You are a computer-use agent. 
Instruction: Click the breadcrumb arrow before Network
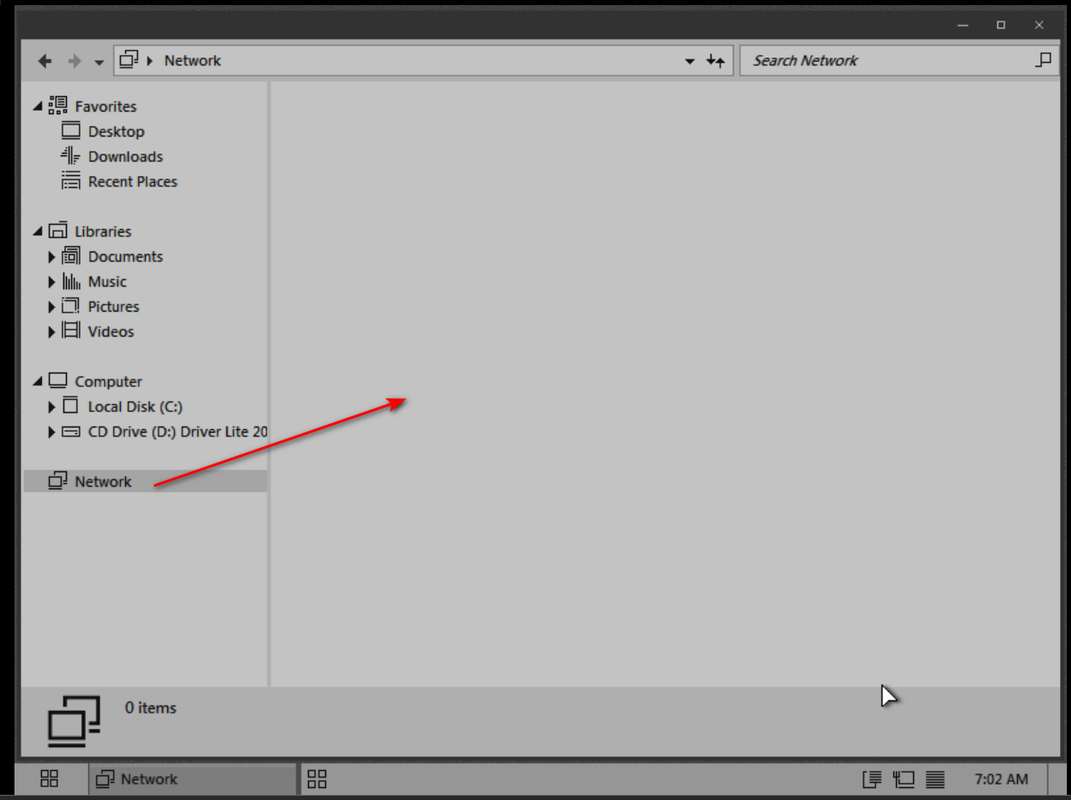[x=150, y=61]
